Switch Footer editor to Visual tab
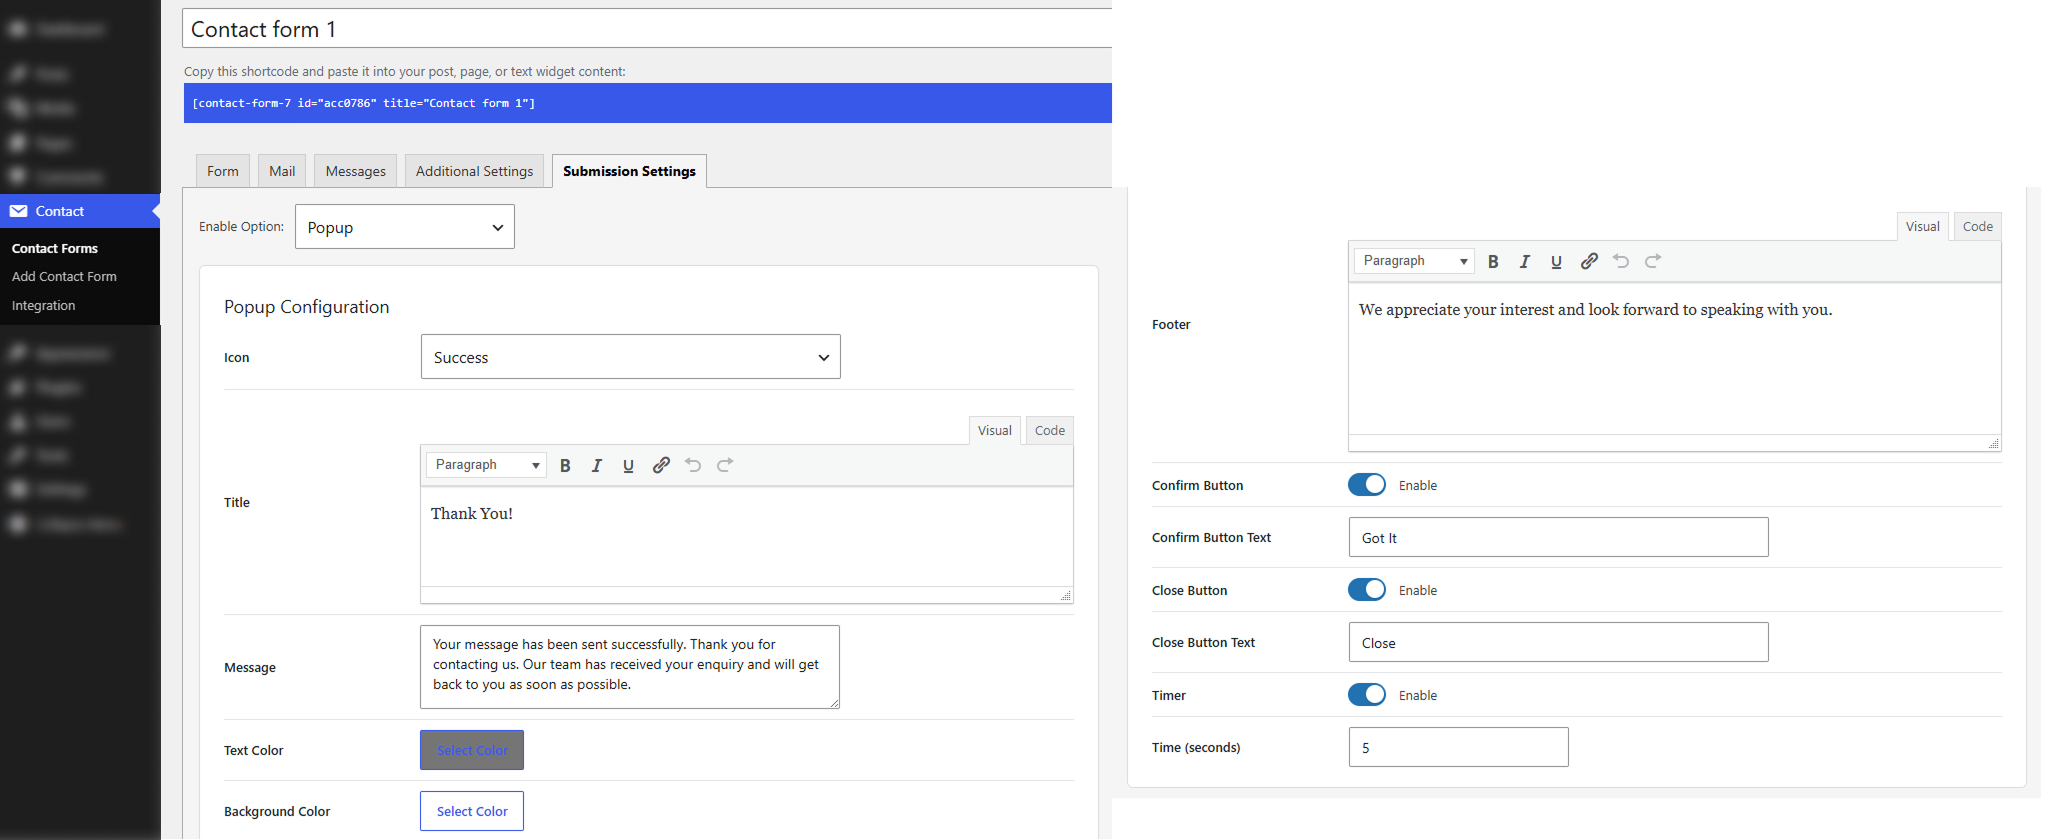2047x840 pixels. (1923, 227)
